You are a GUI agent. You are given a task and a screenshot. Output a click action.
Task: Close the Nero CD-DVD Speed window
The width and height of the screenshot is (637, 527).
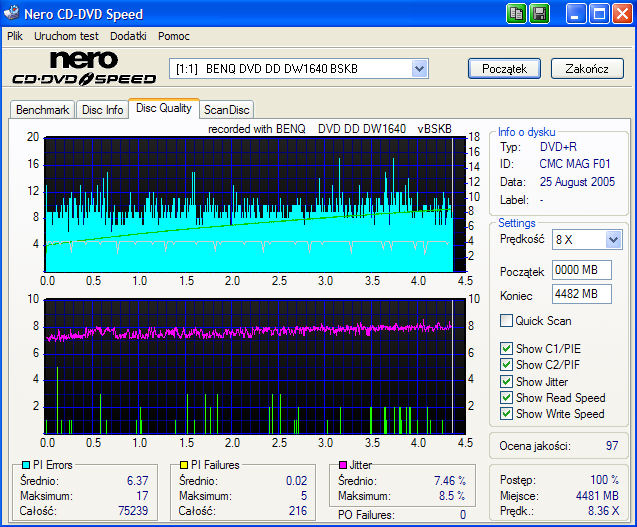click(x=622, y=14)
